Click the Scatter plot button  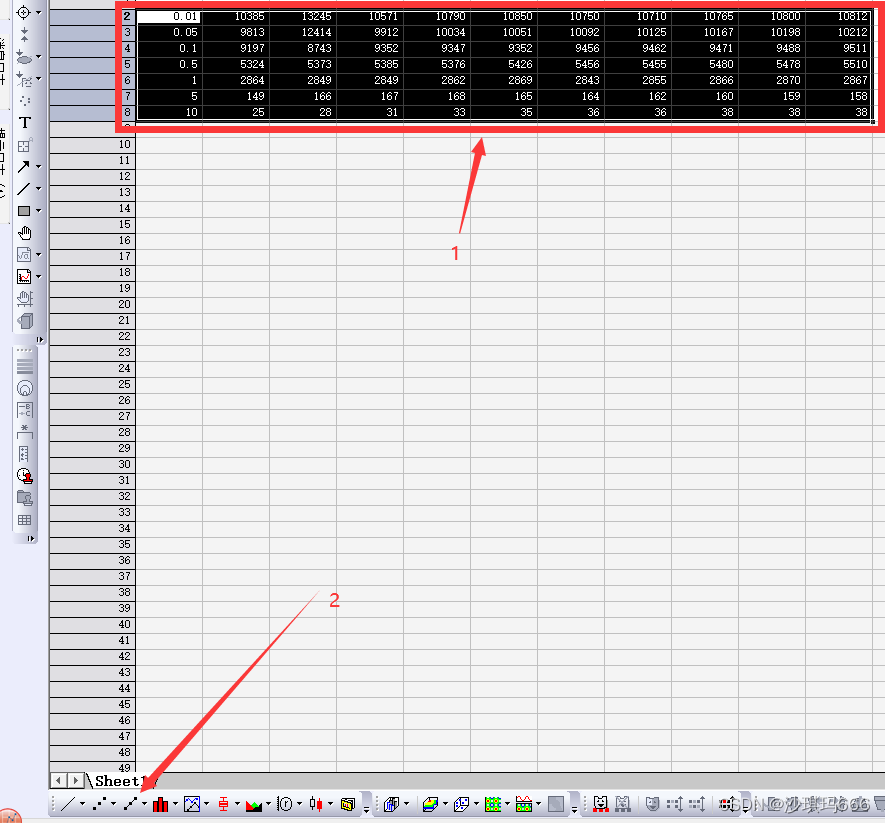pyautogui.click(x=99, y=804)
